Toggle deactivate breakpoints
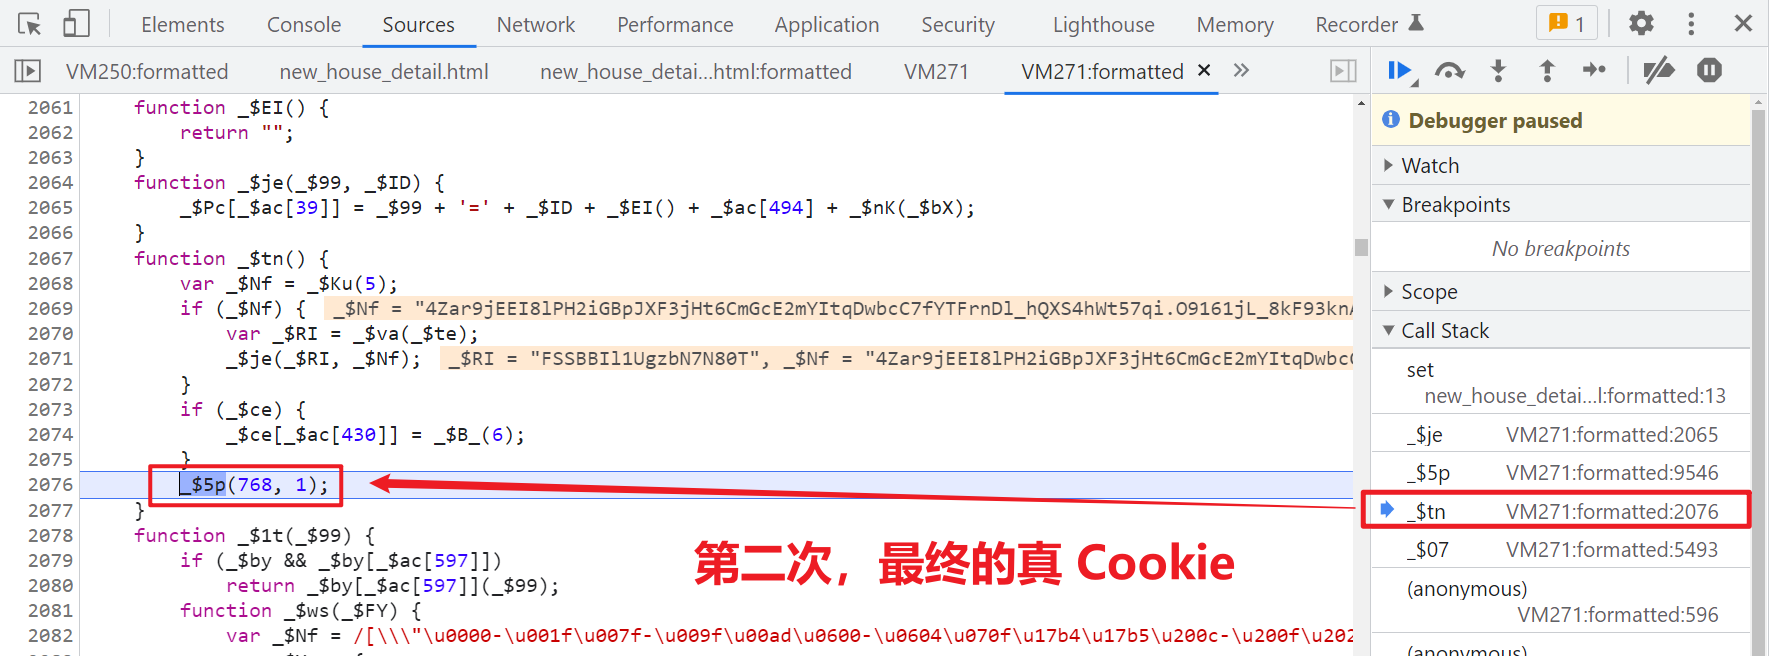Viewport: 1769px width, 656px height. (1659, 71)
